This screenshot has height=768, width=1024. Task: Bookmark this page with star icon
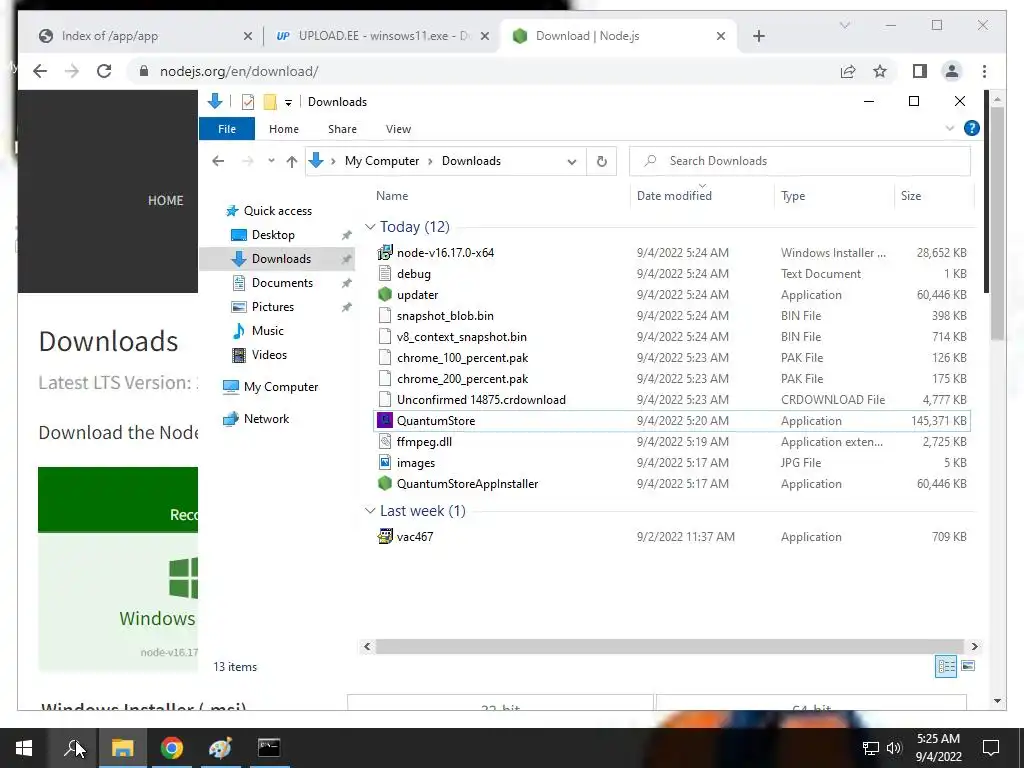point(880,71)
